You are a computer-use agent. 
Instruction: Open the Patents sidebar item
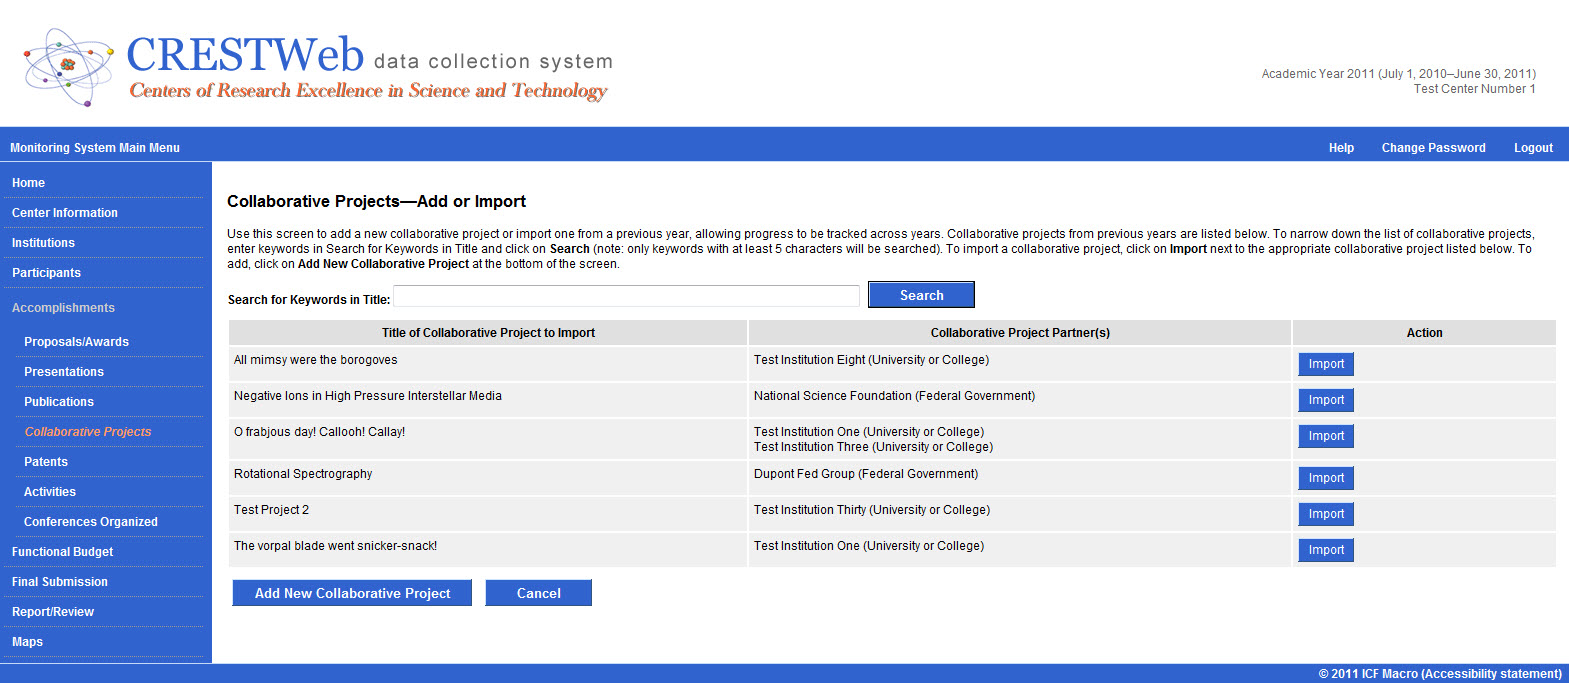(46, 462)
